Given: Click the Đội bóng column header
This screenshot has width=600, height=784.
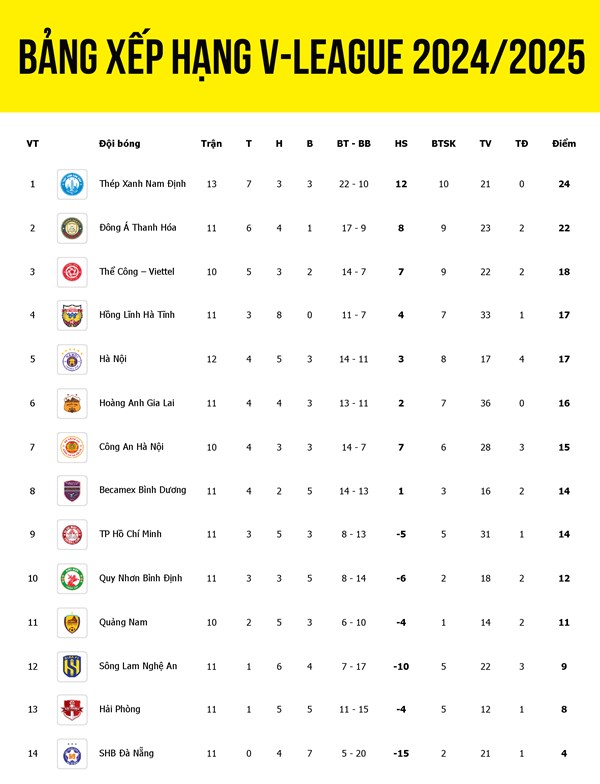Looking at the screenshot, I should [x=120, y=144].
